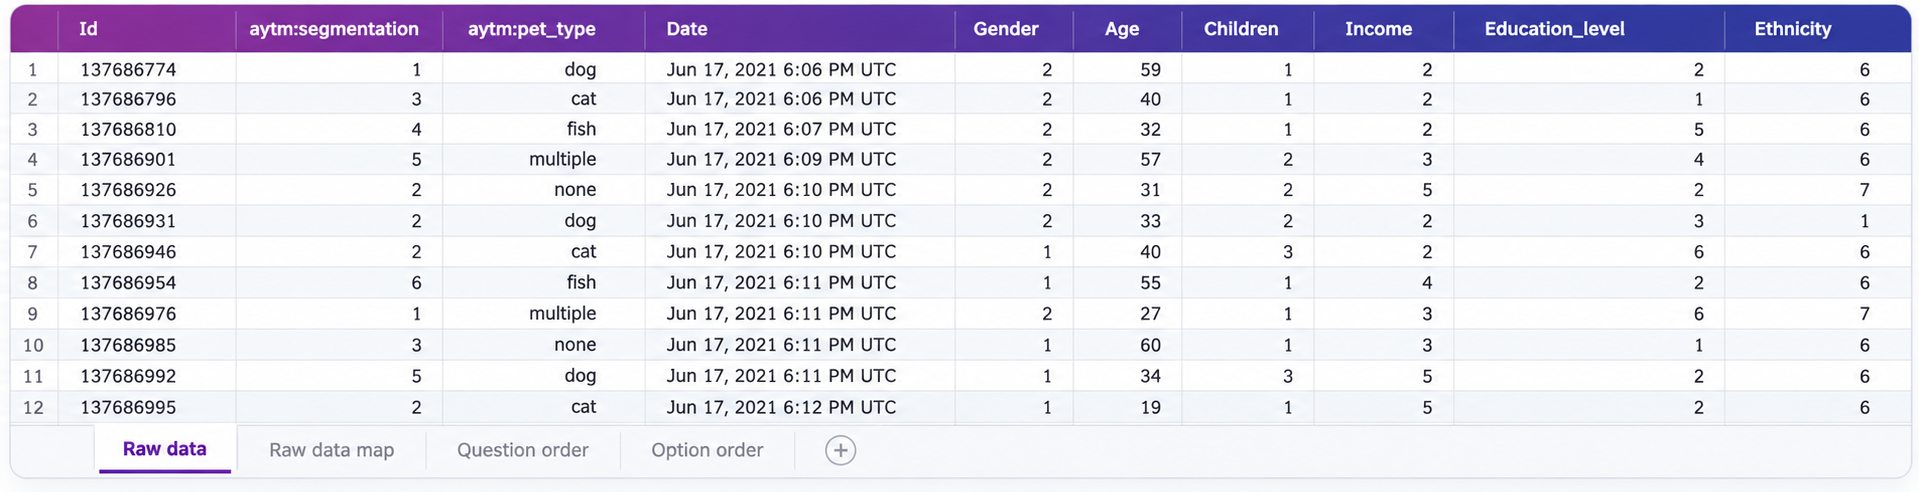Select row number 12
The width and height of the screenshot is (1919, 492).
click(33, 407)
